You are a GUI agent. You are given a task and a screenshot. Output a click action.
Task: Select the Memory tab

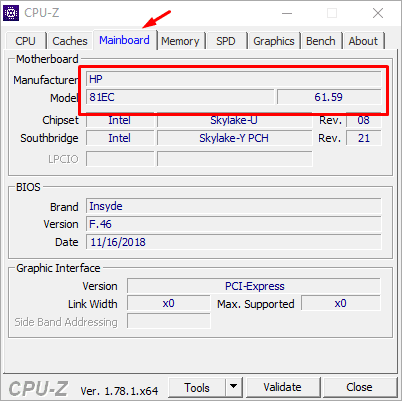(x=180, y=41)
